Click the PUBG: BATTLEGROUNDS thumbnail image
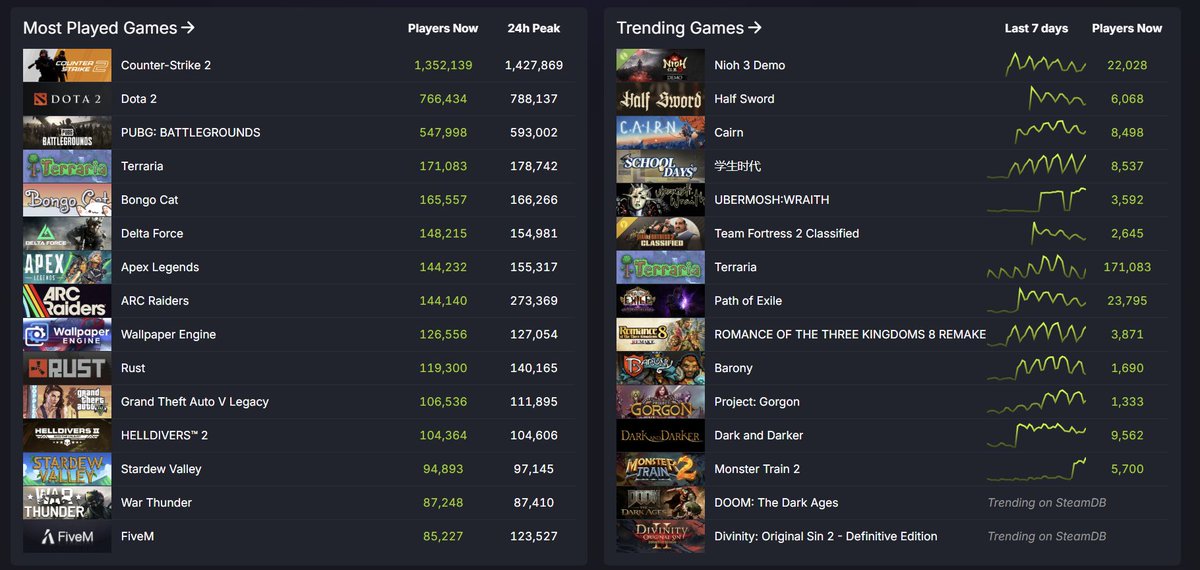Screen dimensions: 1200x570 tap(67, 132)
